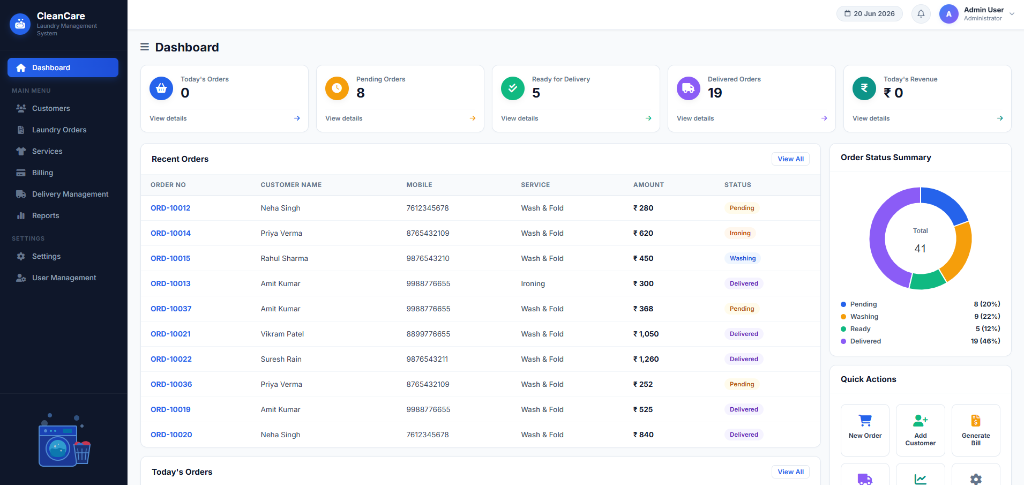Click the blue Pending legend dot
The height and width of the screenshot is (485, 1024).
pyautogui.click(x=843, y=304)
